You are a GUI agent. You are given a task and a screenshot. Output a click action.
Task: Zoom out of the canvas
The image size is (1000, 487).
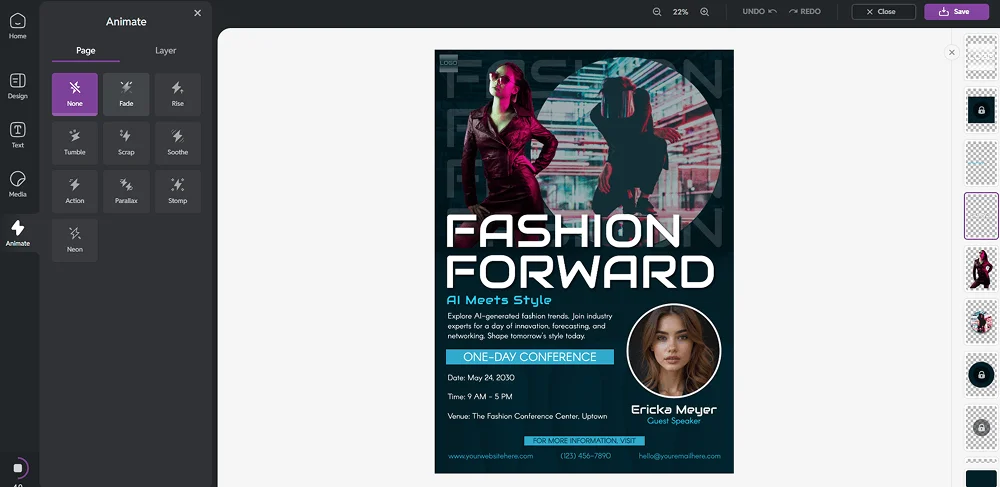(x=657, y=12)
